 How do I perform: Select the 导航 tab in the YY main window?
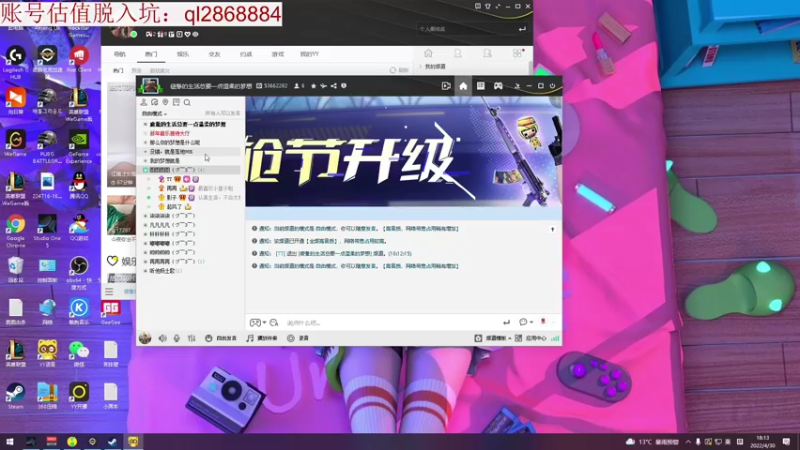[119, 54]
